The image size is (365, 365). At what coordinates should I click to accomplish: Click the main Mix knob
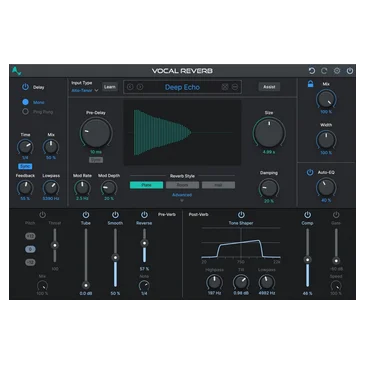[x=326, y=99]
